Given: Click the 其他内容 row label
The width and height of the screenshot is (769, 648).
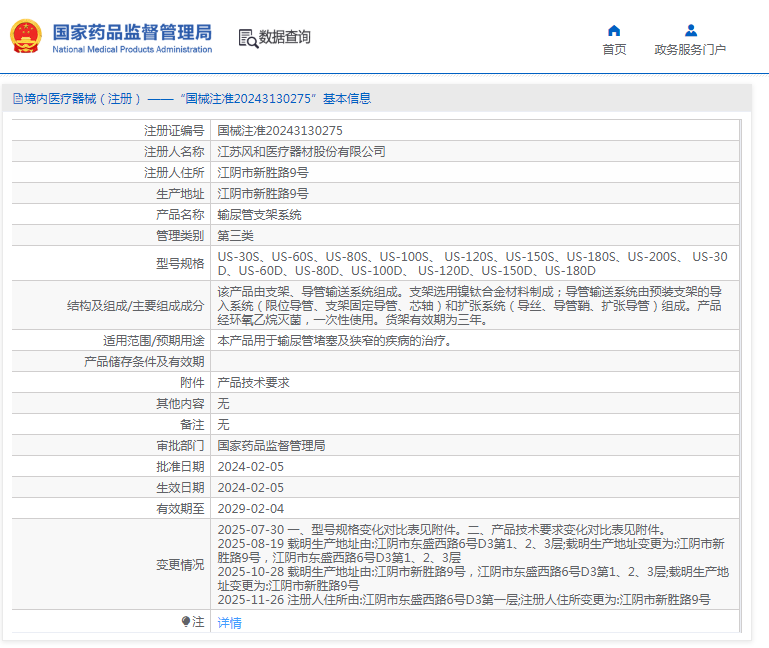Looking at the screenshot, I should click(x=180, y=404).
